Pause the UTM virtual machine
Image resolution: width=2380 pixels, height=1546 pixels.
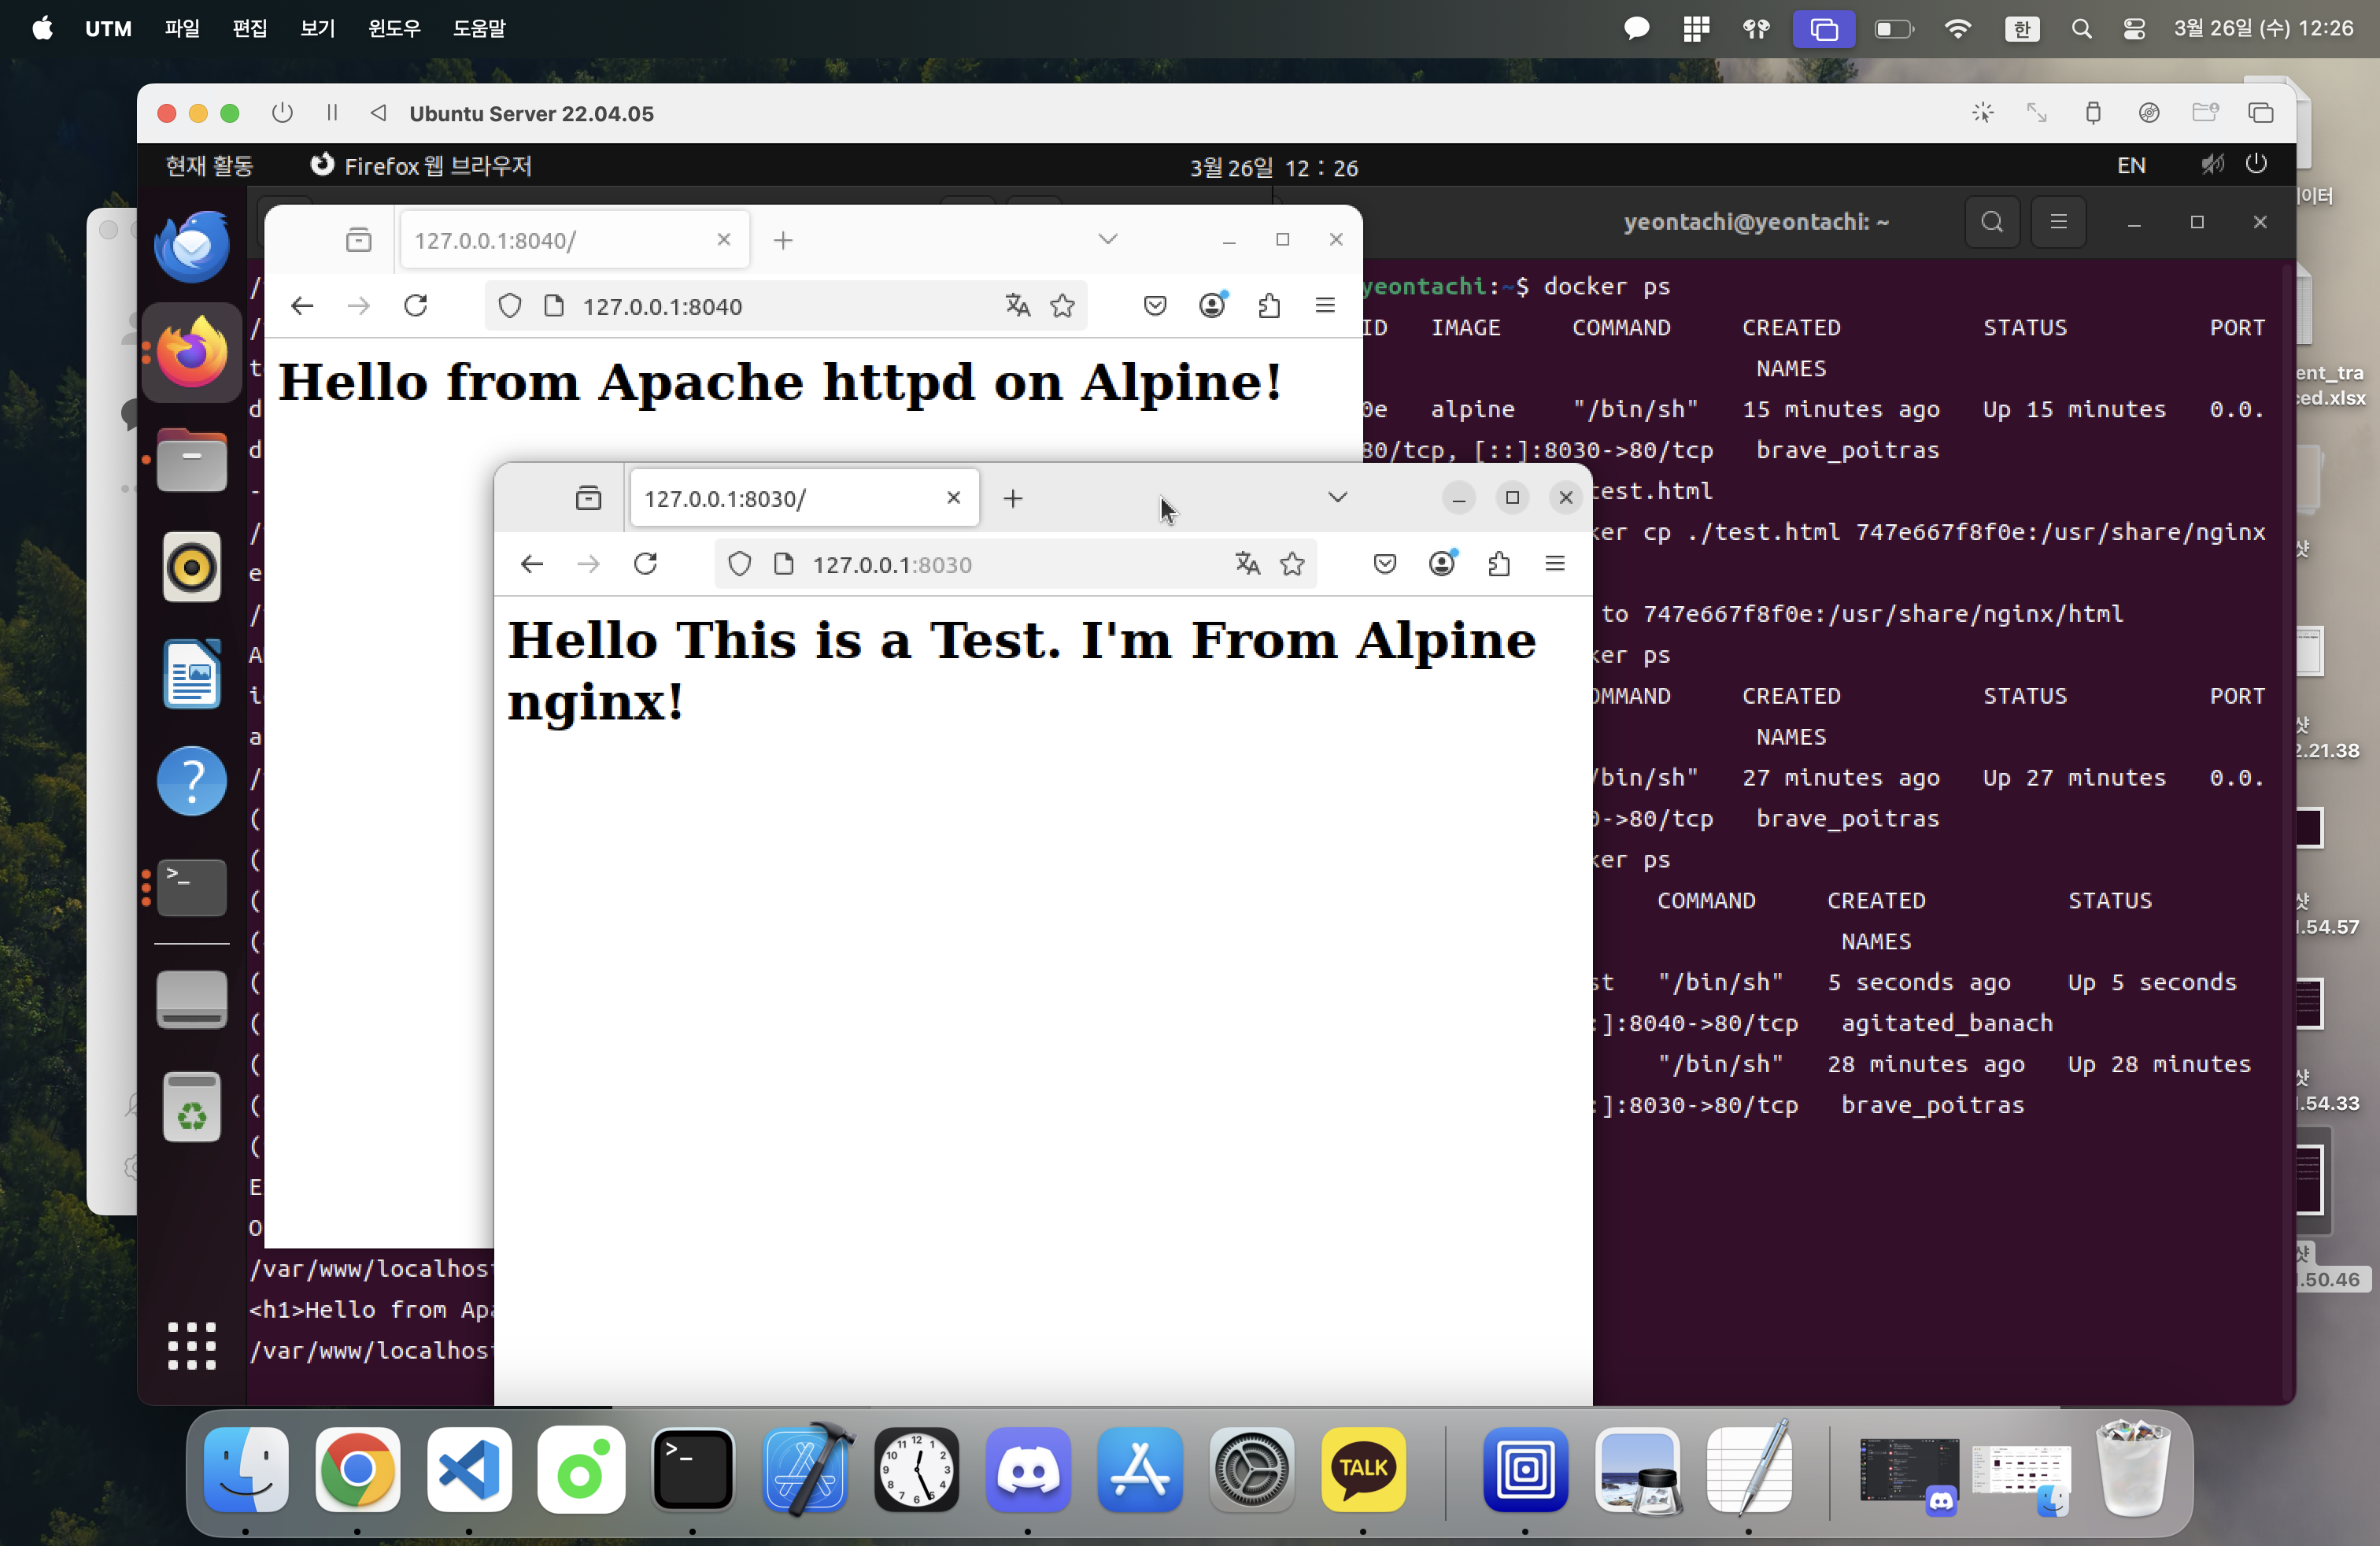pyautogui.click(x=332, y=113)
